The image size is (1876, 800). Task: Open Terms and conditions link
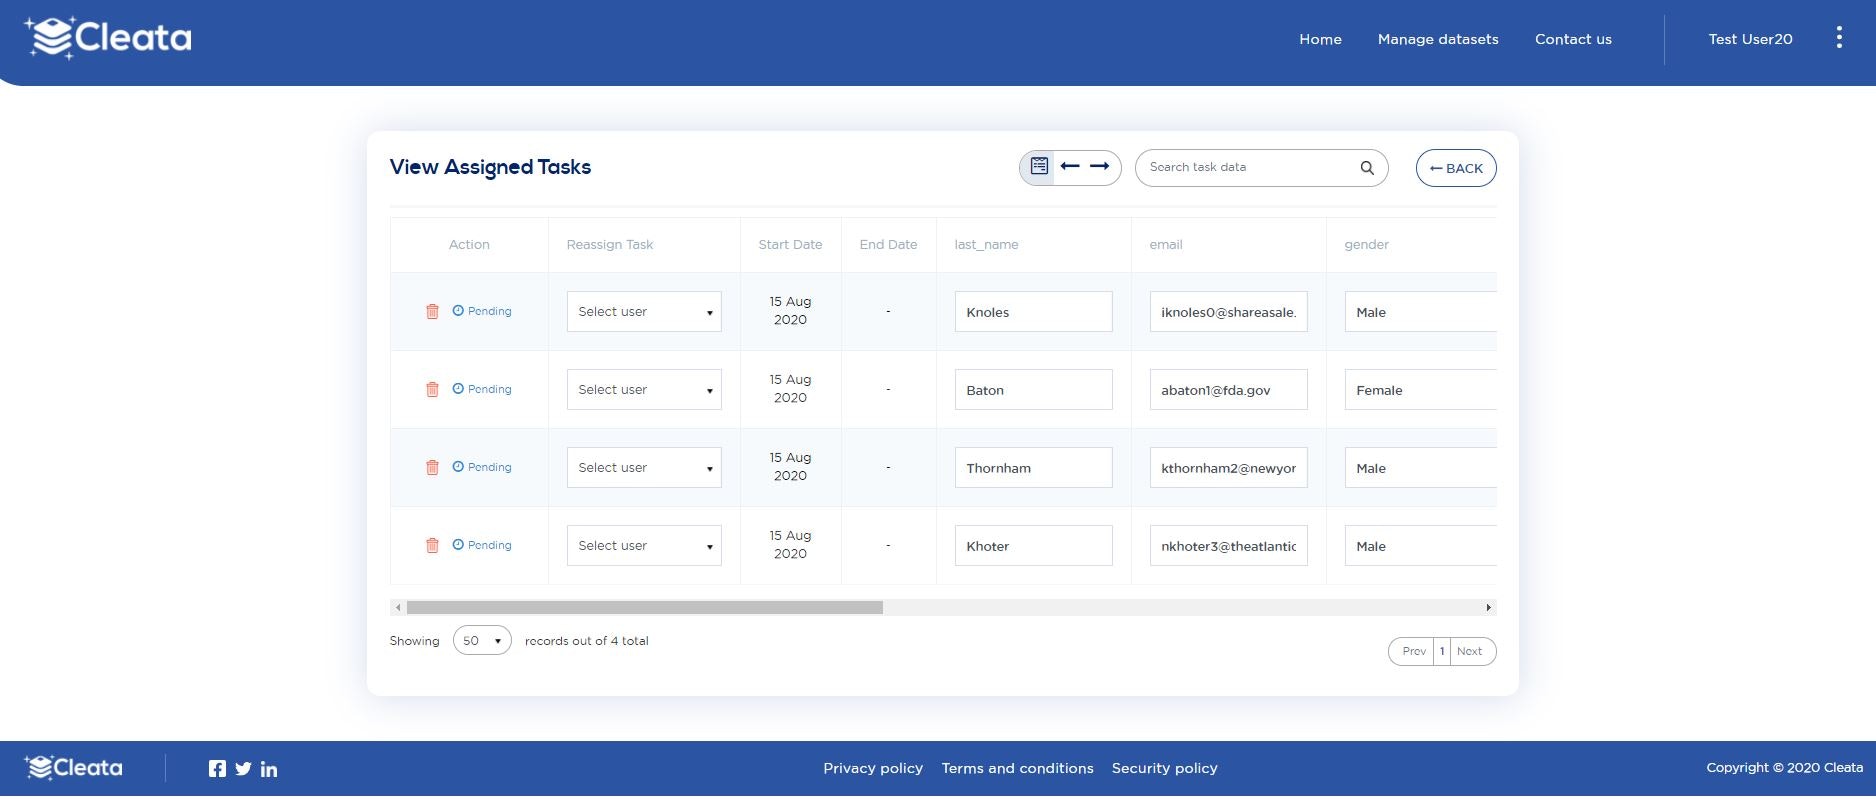1017,768
